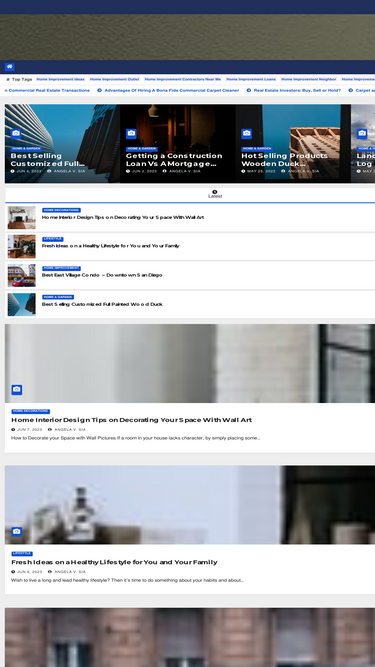The image size is (375, 667).
Task: Open the Home Improvement Neighbor tag
Action: pos(309,79)
